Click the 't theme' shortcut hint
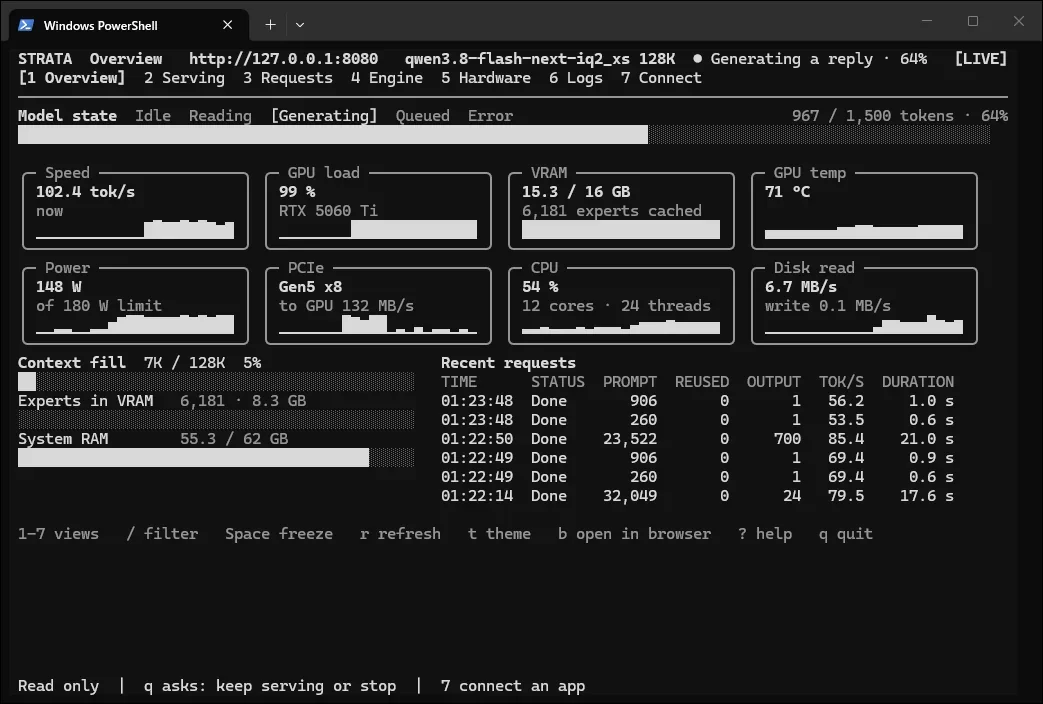1043x704 pixels. tap(499, 534)
